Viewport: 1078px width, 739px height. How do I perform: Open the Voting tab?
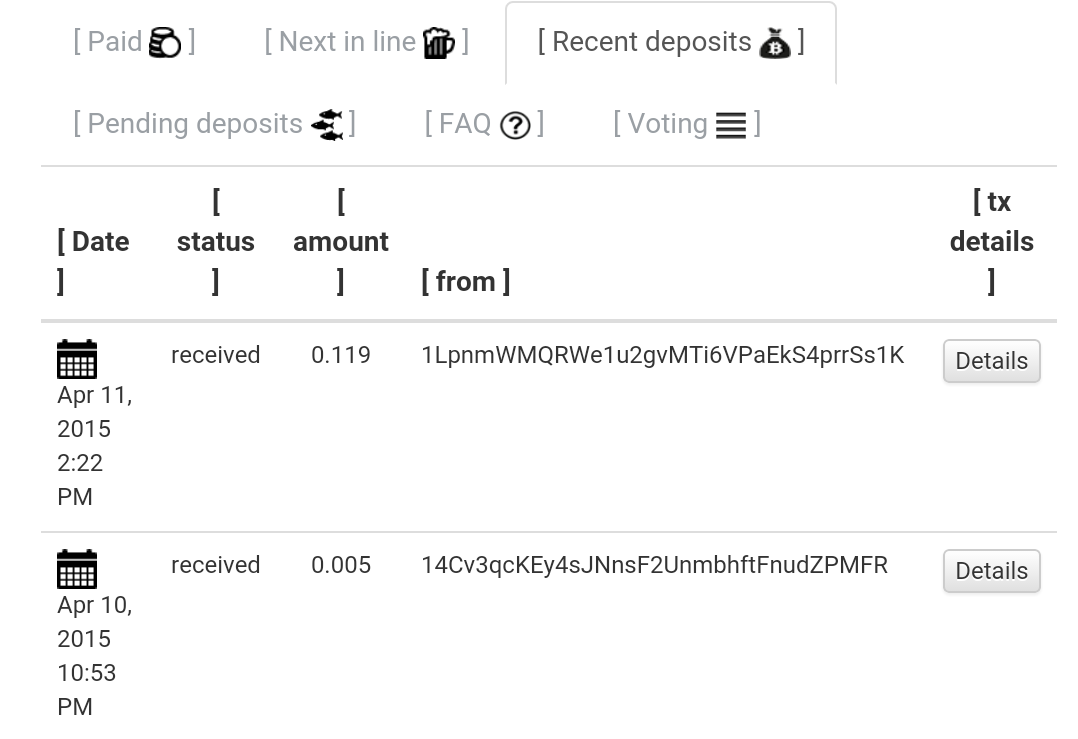(688, 124)
